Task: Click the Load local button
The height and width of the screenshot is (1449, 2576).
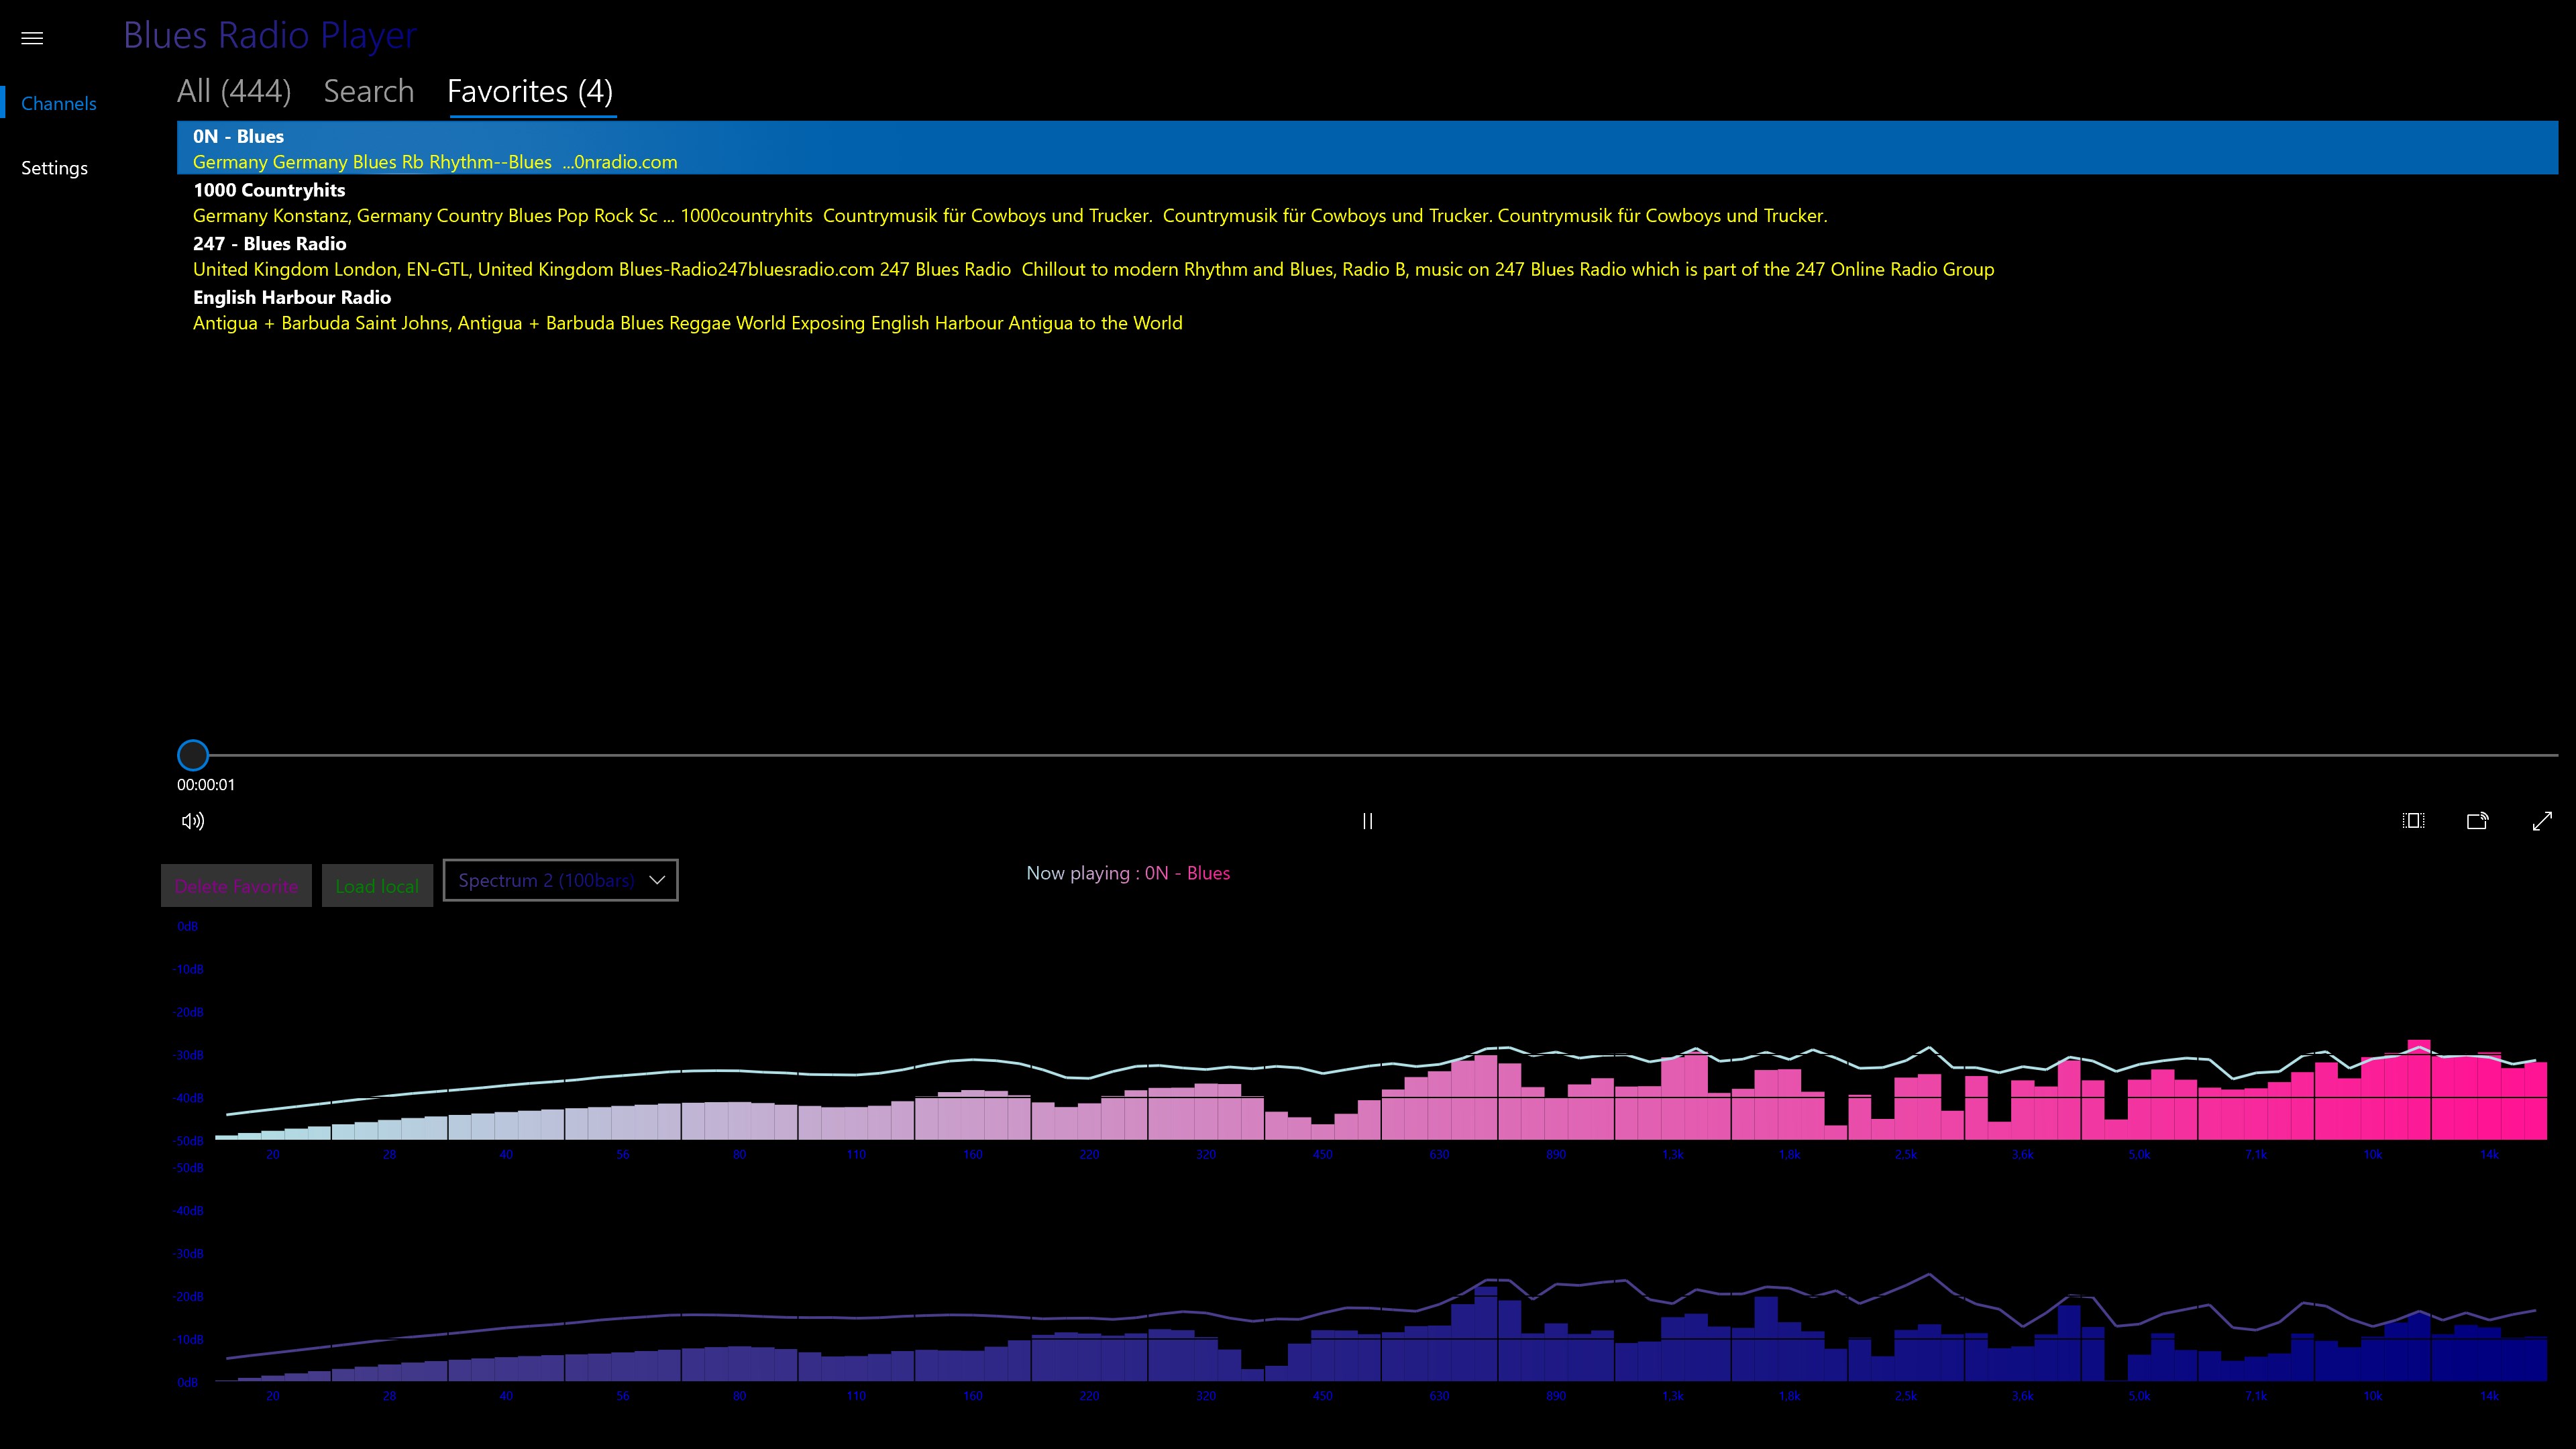Action: tap(377, 886)
